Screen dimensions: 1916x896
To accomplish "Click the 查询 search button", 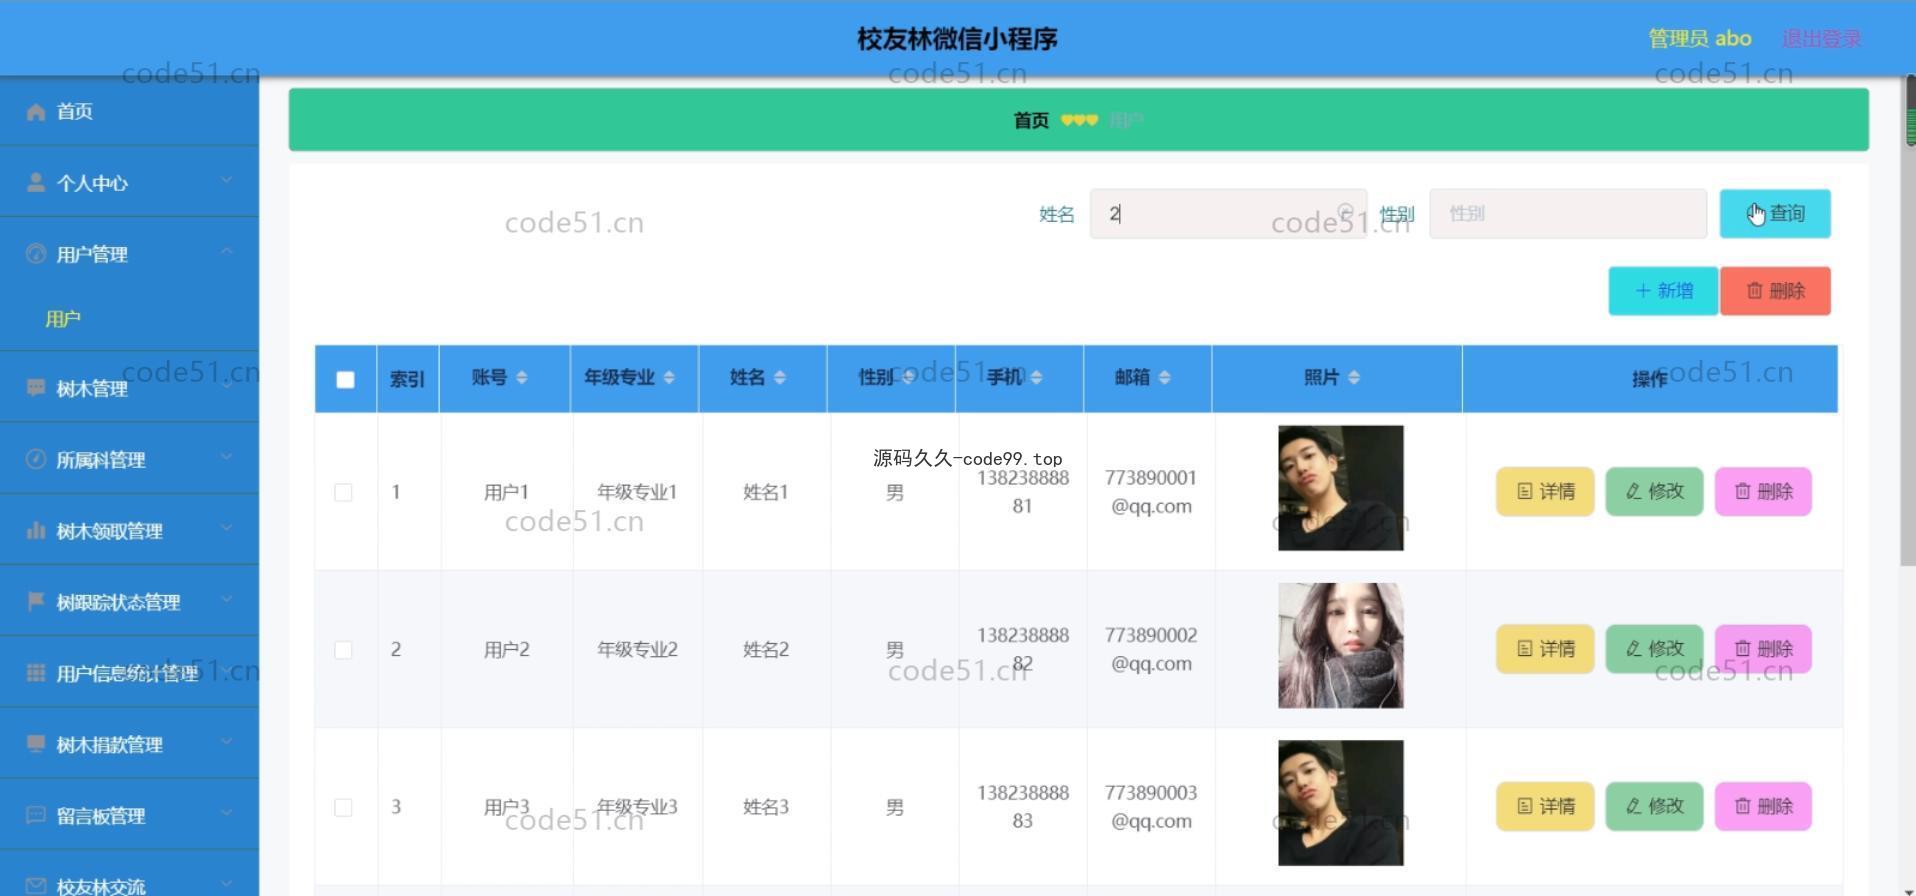I will click(1775, 214).
